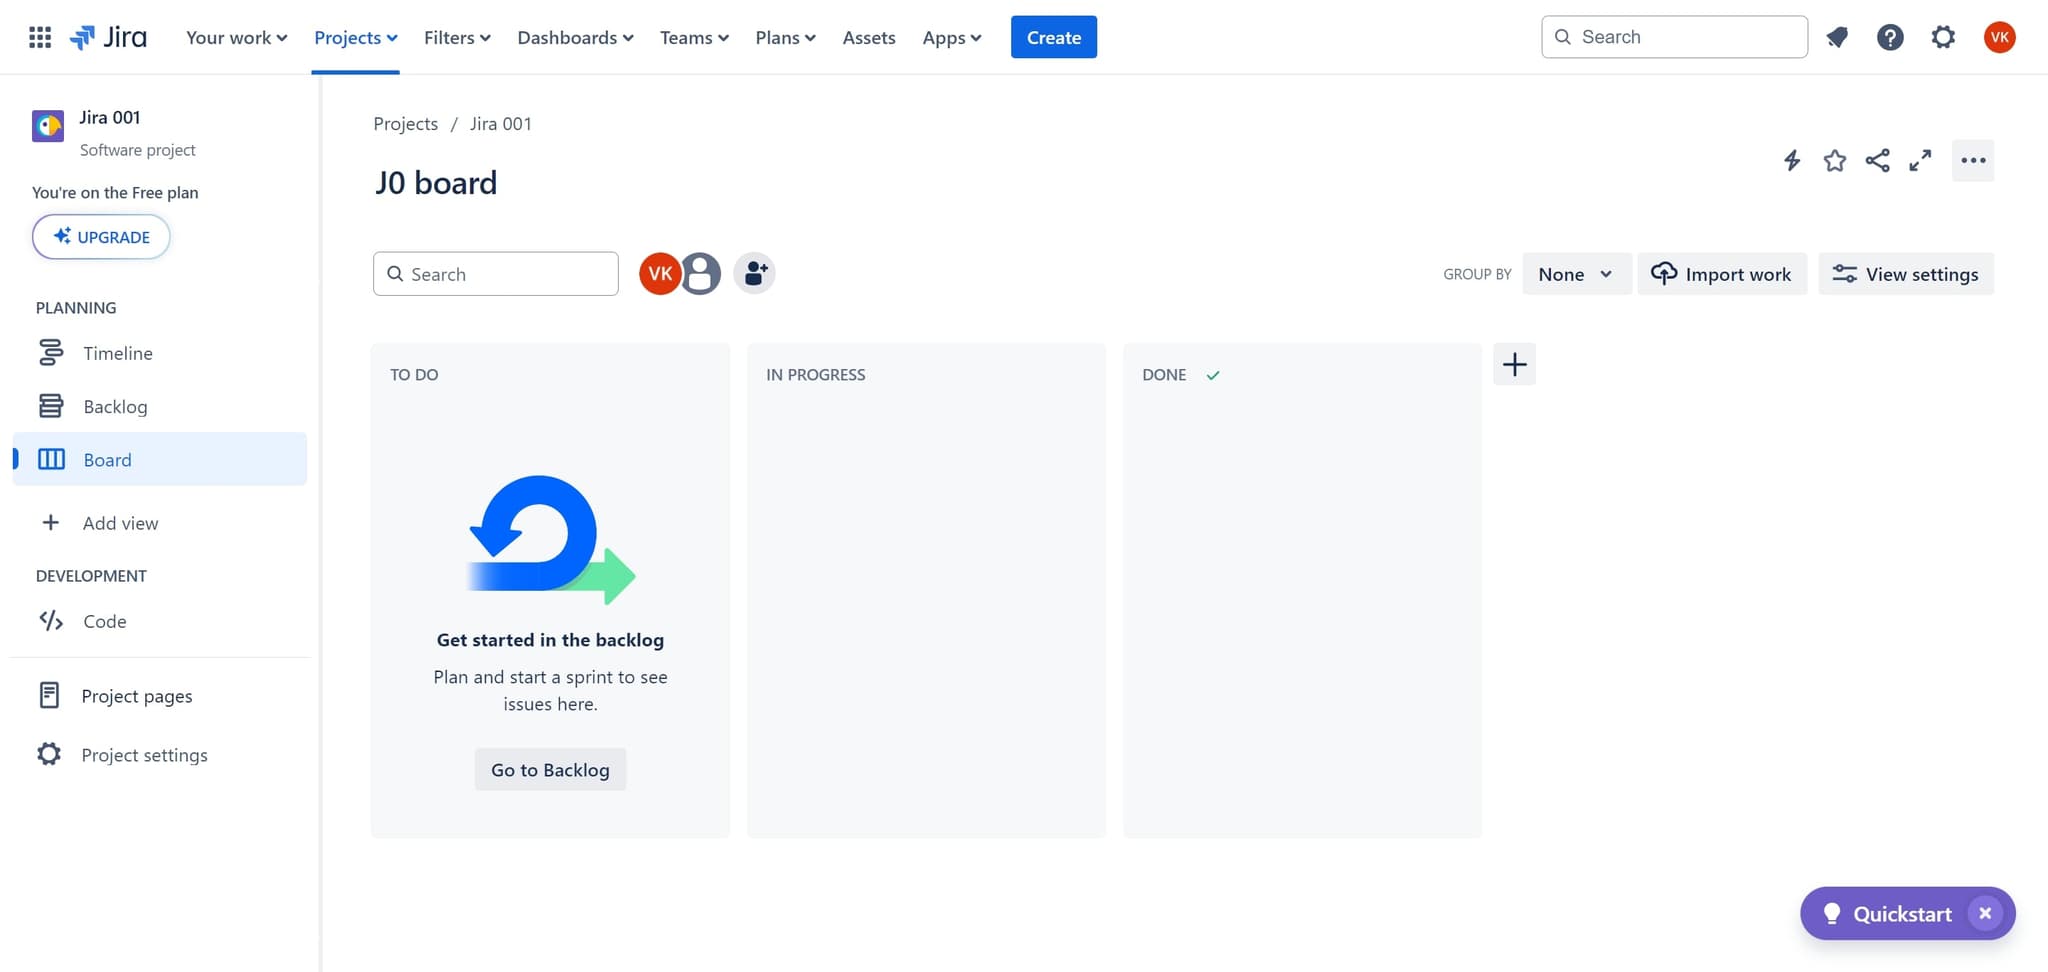Open the Timeline view in sidebar
The image size is (2048, 972).
click(117, 353)
